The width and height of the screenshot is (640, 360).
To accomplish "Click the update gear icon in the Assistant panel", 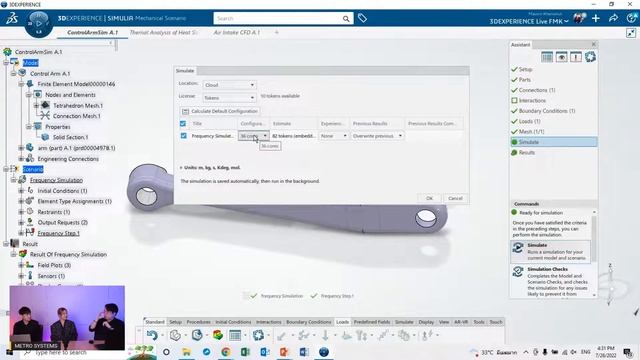I will point(590,57).
